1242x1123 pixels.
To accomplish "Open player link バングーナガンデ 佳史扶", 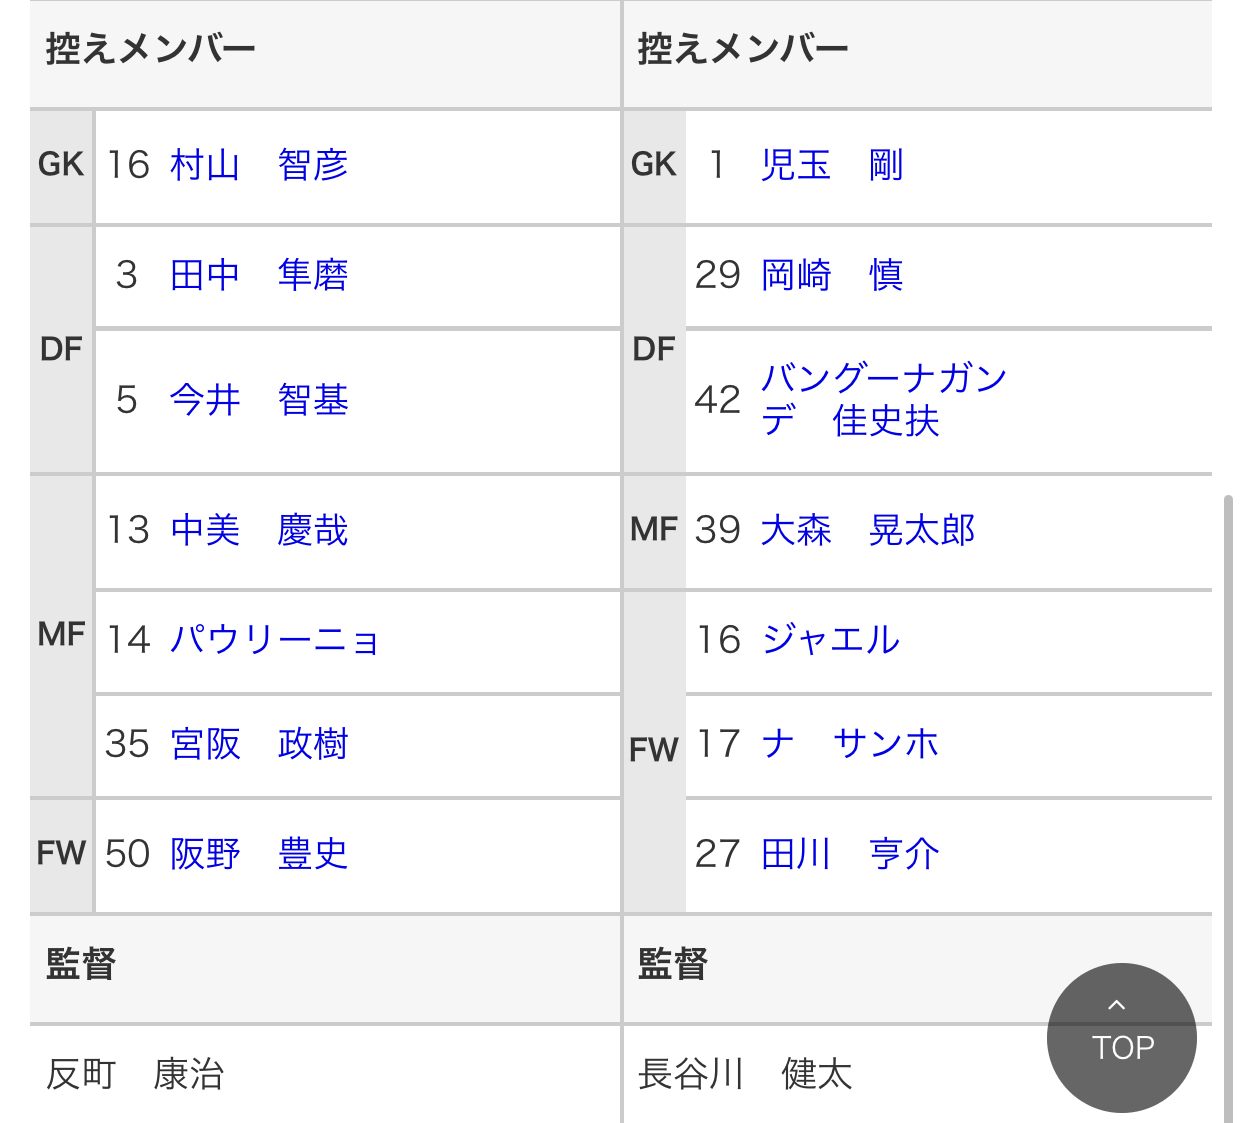I will click(882, 399).
